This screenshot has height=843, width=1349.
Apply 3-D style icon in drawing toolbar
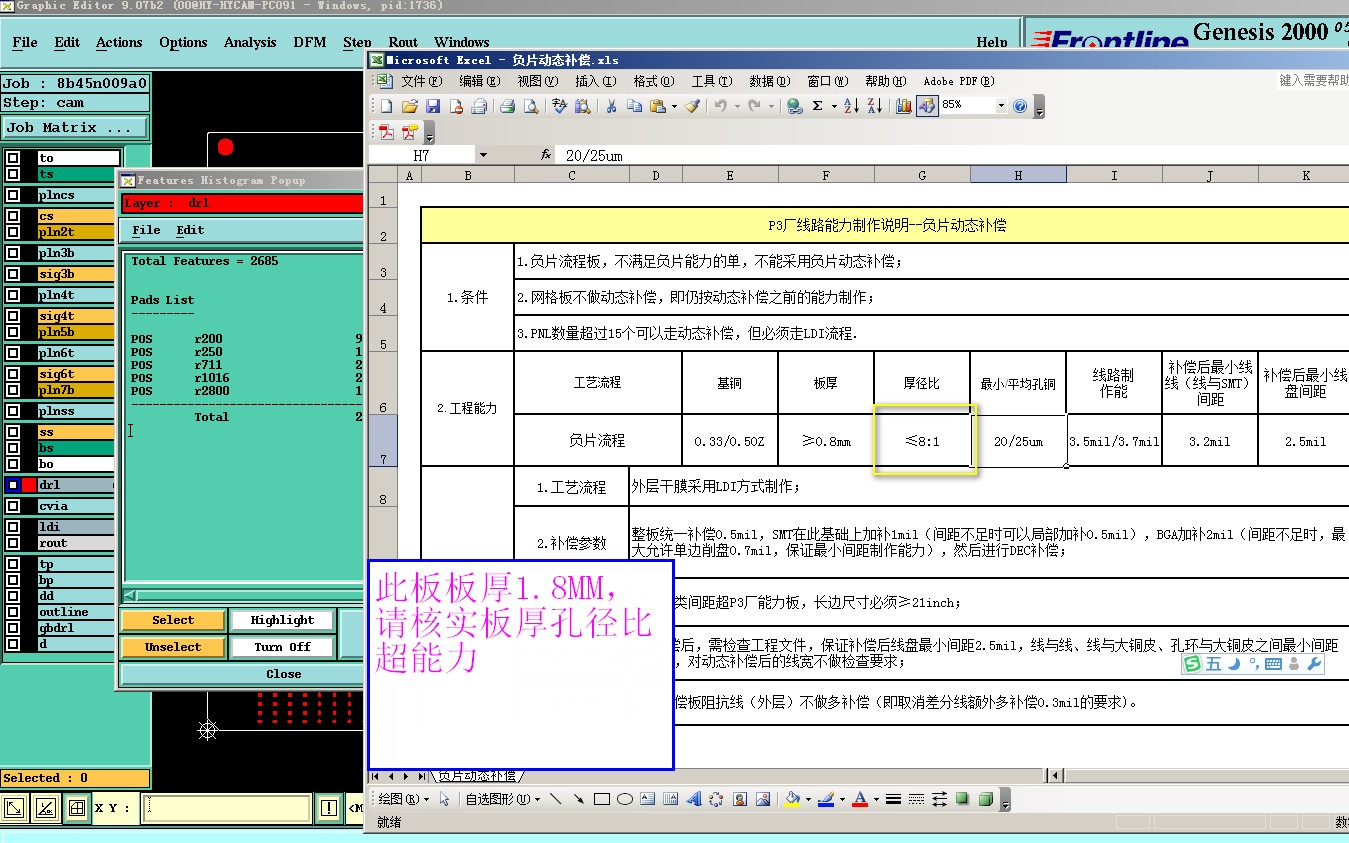985,799
